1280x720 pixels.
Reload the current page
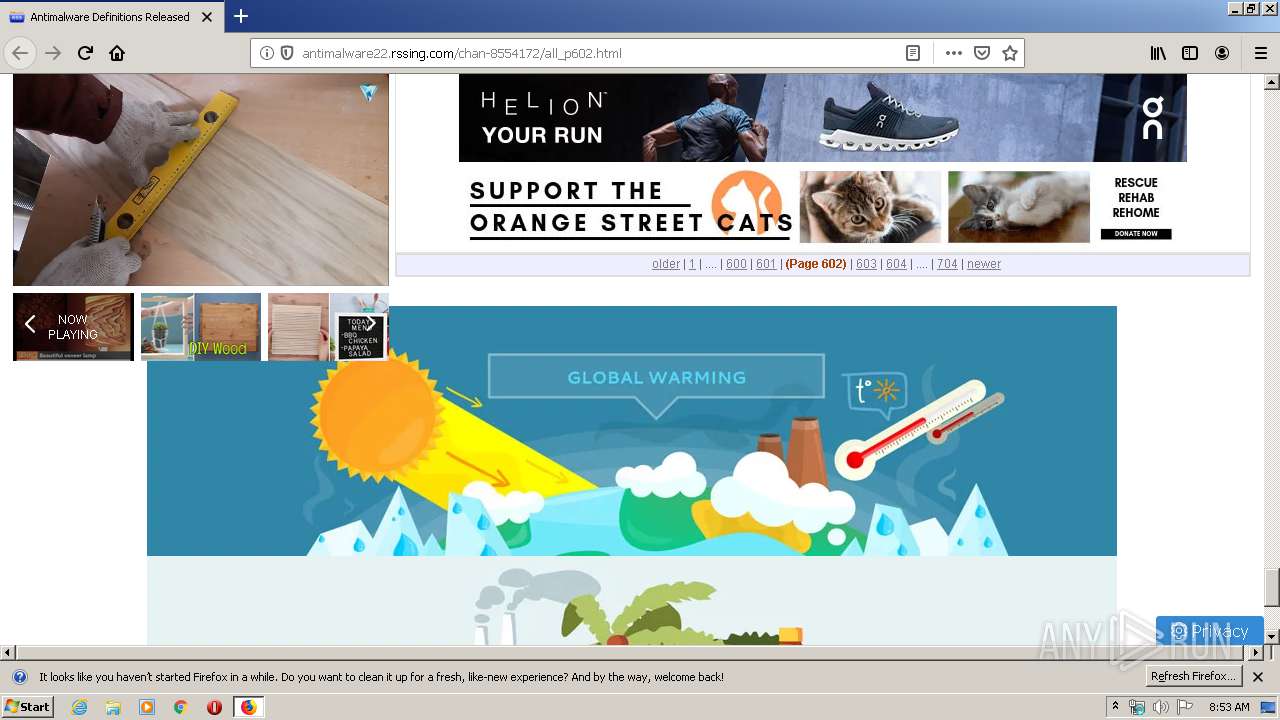coord(85,53)
